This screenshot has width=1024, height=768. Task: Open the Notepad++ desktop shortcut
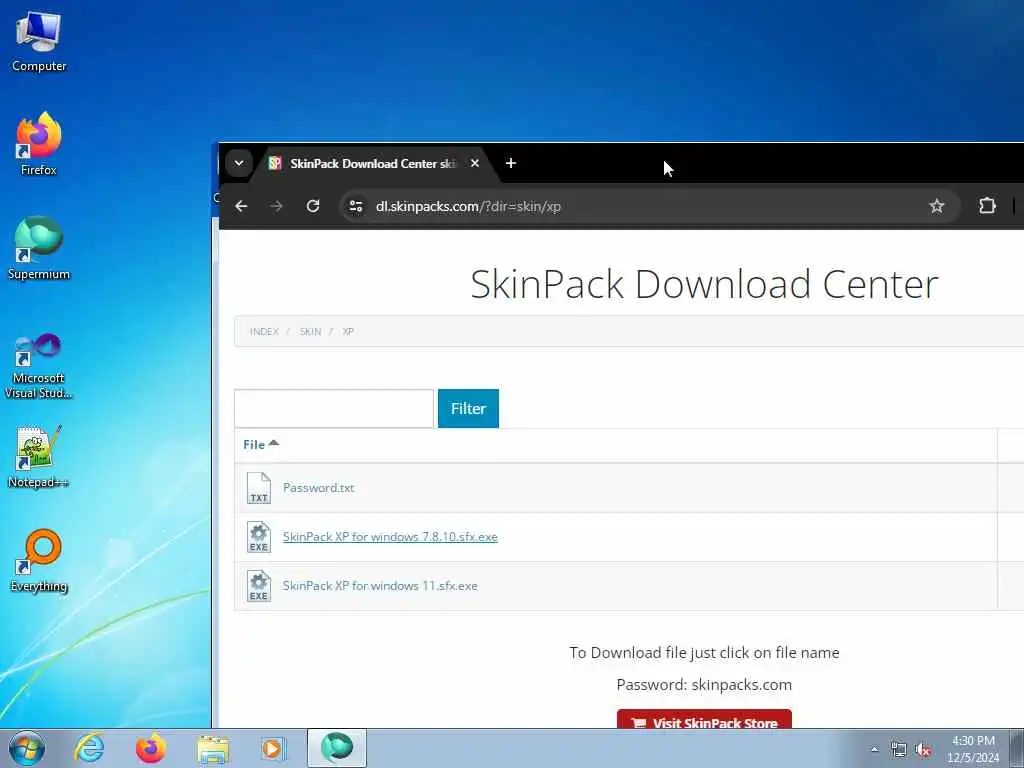(39, 456)
